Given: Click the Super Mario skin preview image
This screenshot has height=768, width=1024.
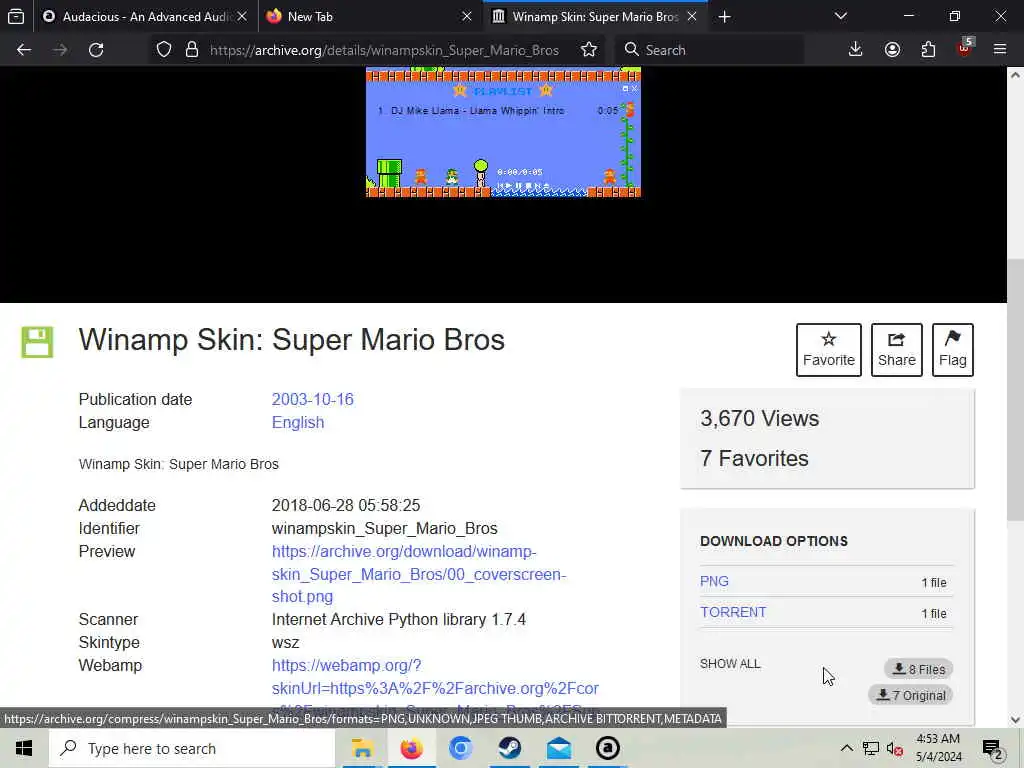Looking at the screenshot, I should pyautogui.click(x=503, y=133).
